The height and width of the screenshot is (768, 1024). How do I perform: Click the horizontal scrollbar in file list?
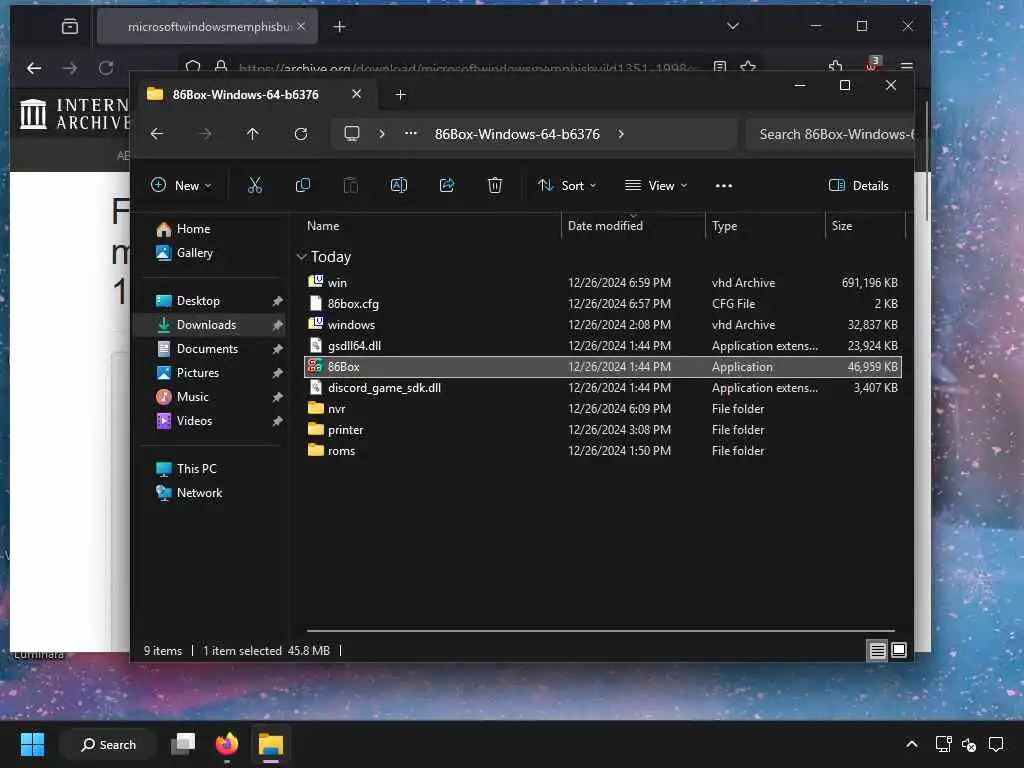tap(600, 631)
